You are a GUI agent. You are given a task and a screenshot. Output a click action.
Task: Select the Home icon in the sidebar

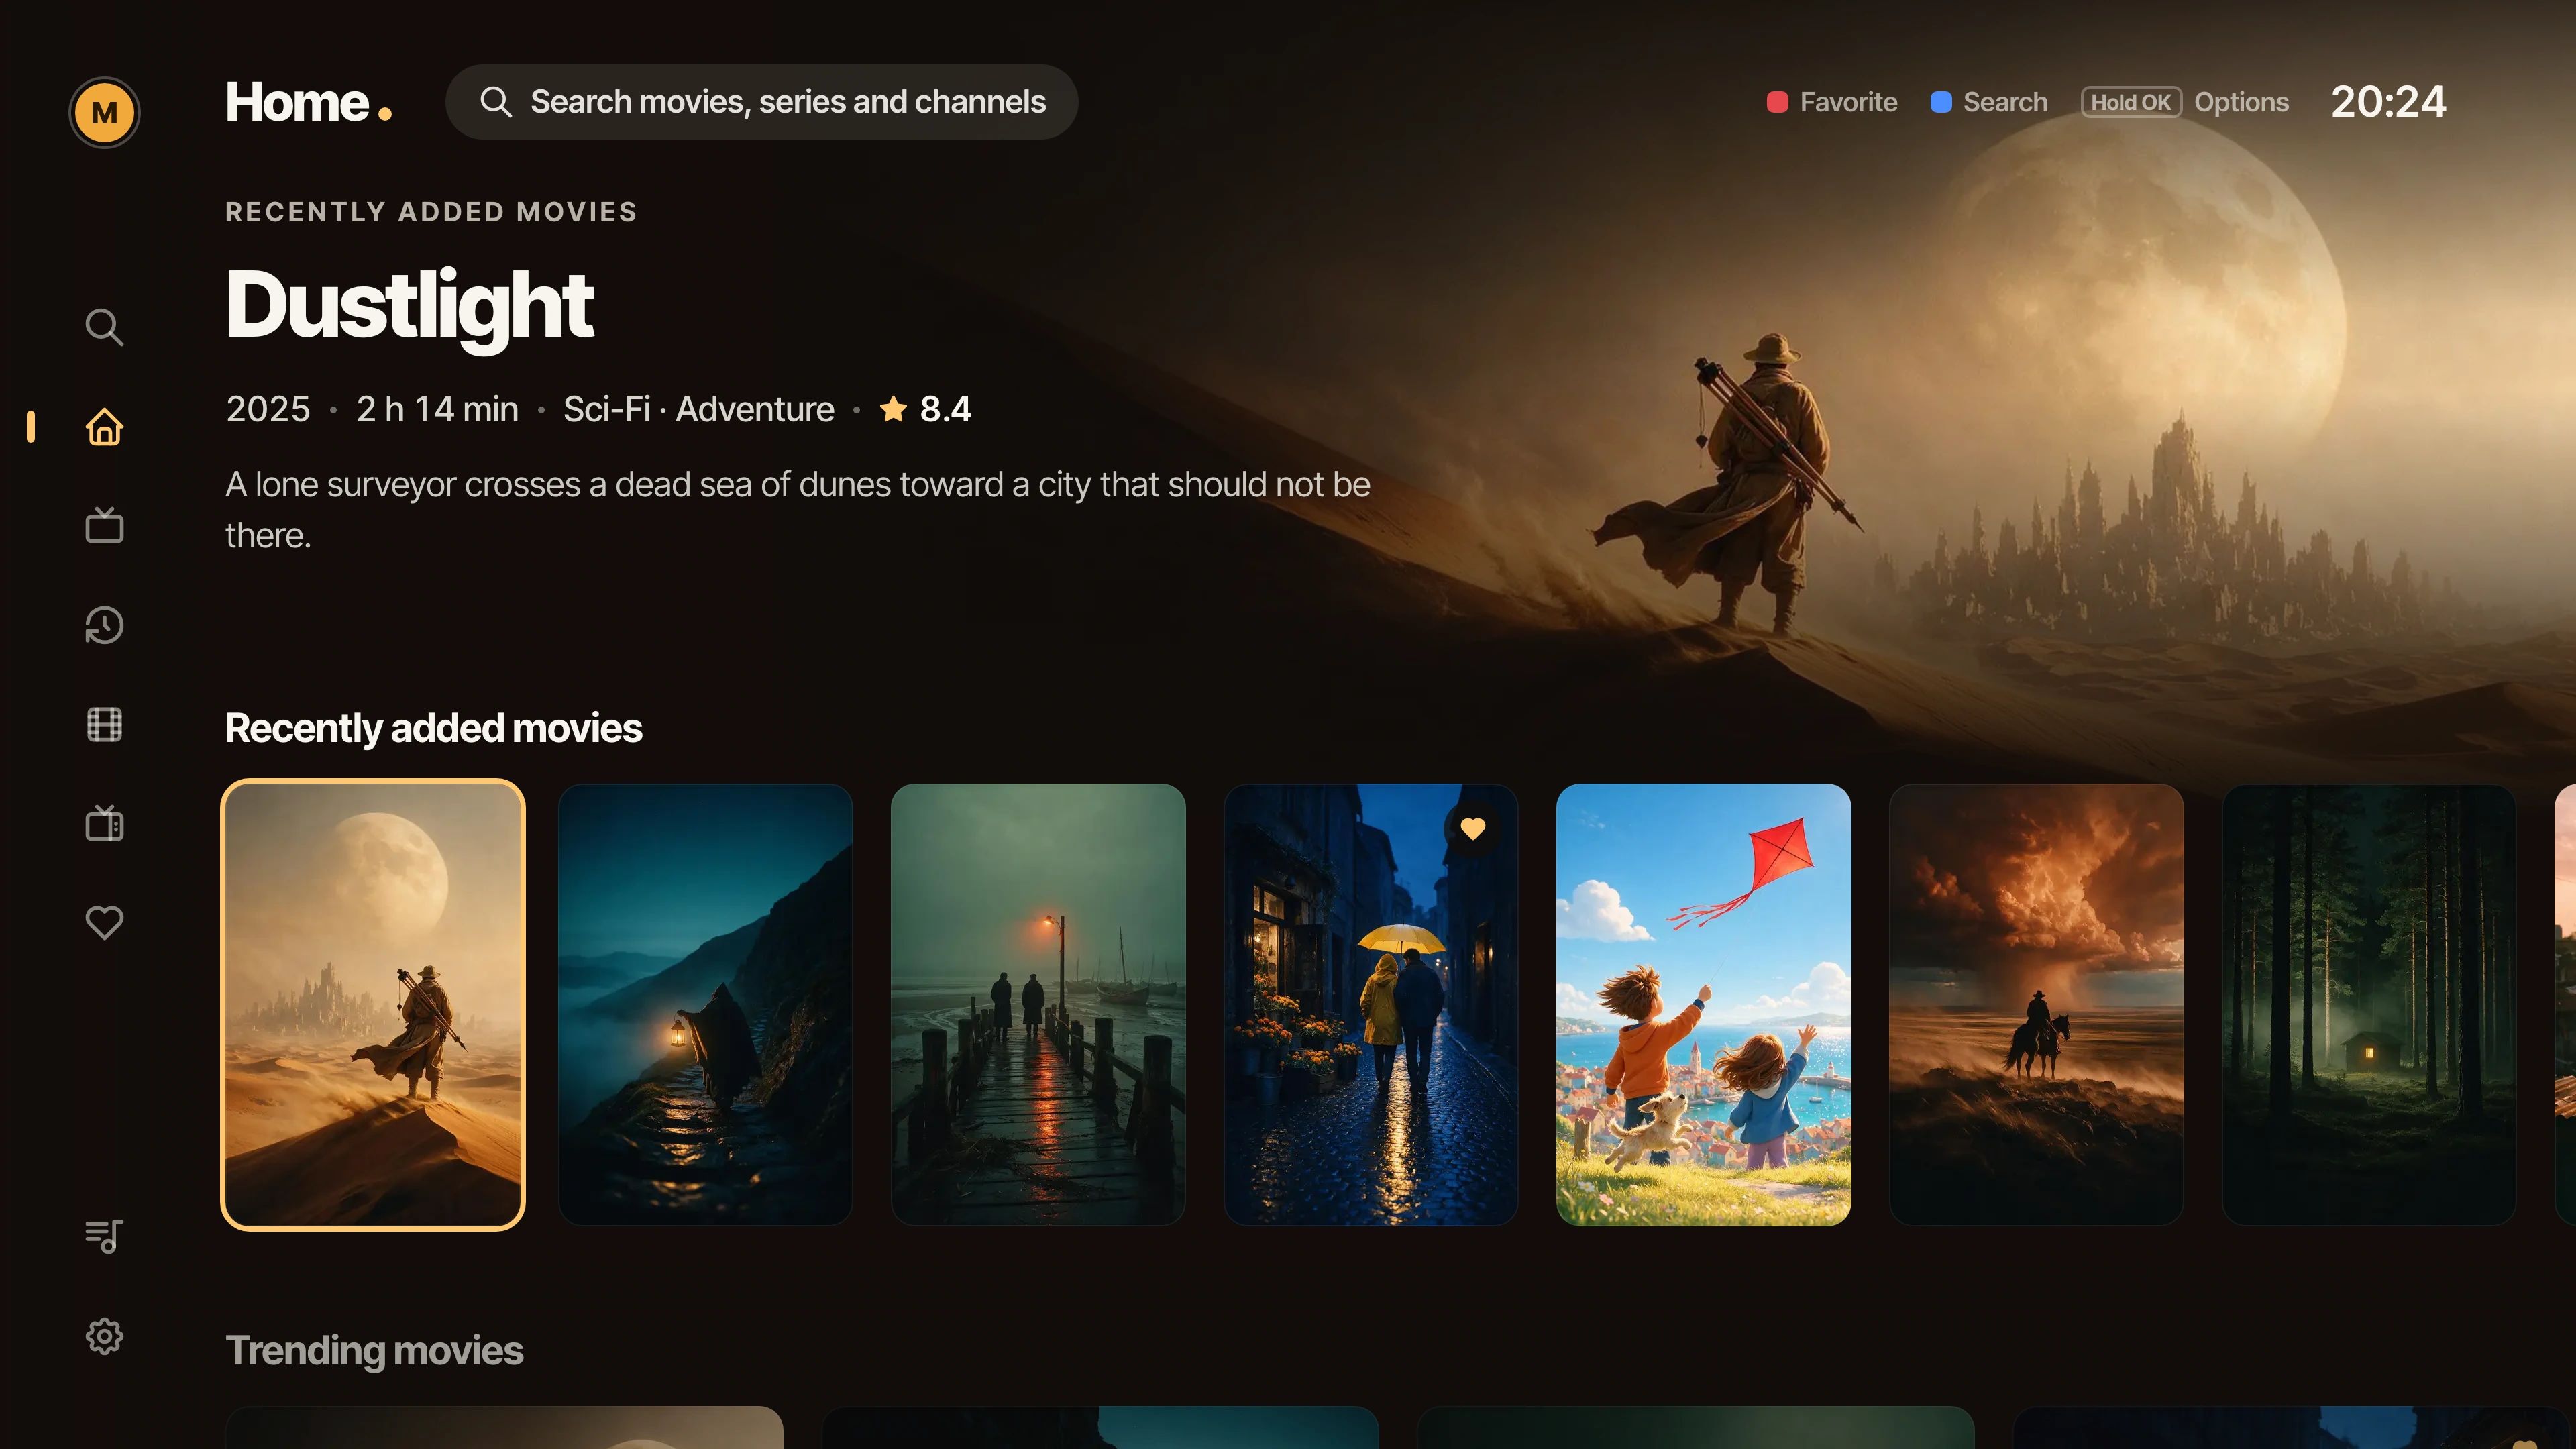click(x=104, y=427)
